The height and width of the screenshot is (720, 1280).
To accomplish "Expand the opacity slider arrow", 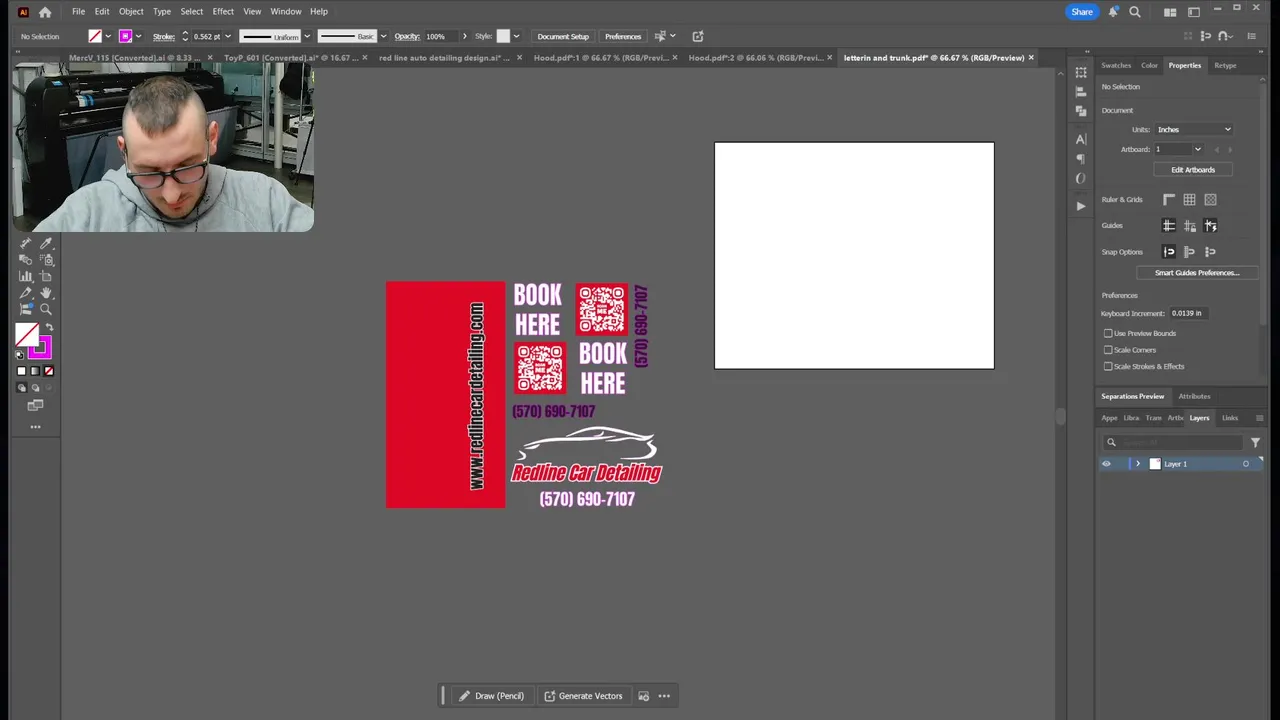I will click(464, 36).
